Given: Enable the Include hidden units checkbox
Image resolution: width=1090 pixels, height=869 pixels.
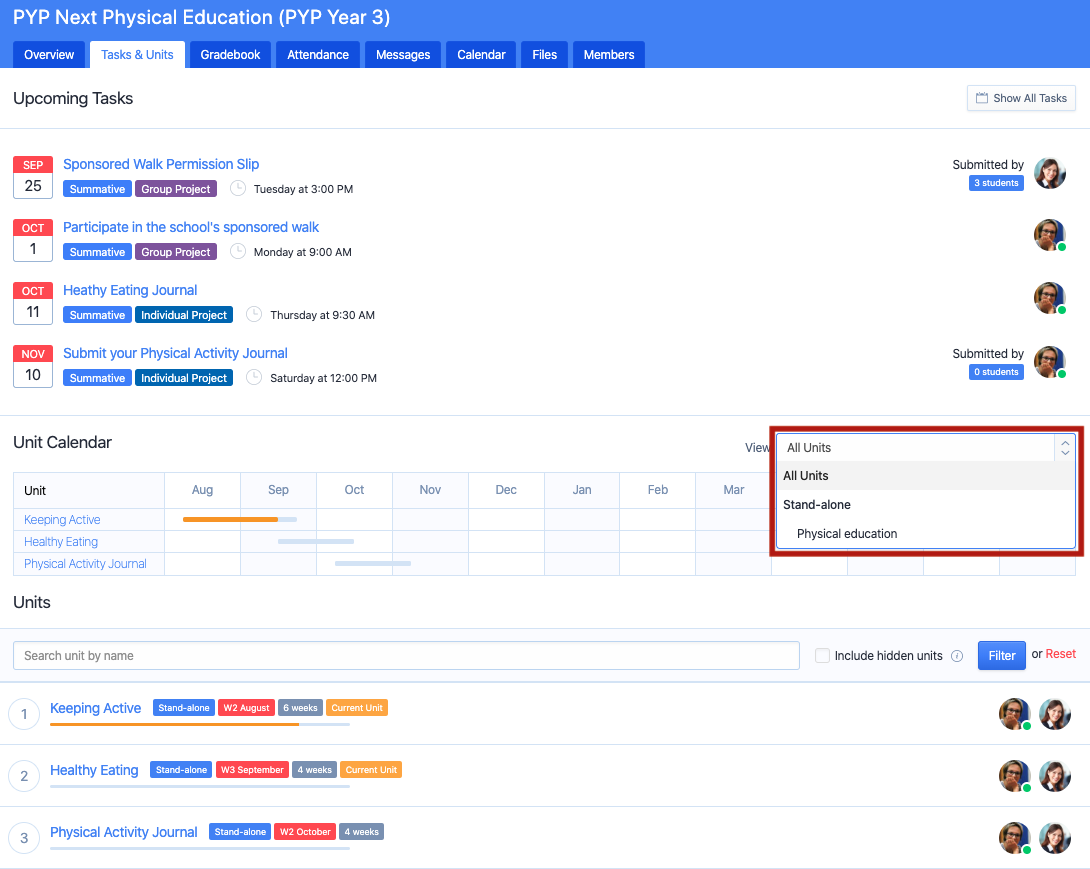Looking at the screenshot, I should pyautogui.click(x=822, y=656).
